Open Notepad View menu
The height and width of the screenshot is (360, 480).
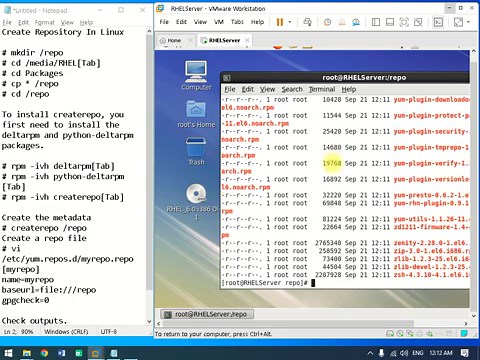67,22
